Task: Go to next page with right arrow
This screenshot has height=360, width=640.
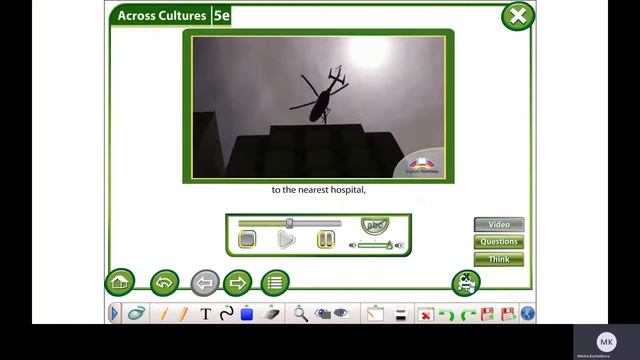Action: click(x=238, y=282)
